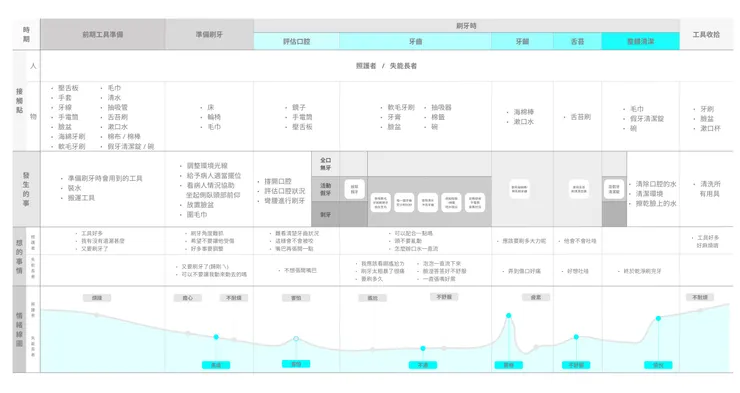This screenshot has width=740, height=393.
Task: Click the 時期 row label
Action: [26, 34]
